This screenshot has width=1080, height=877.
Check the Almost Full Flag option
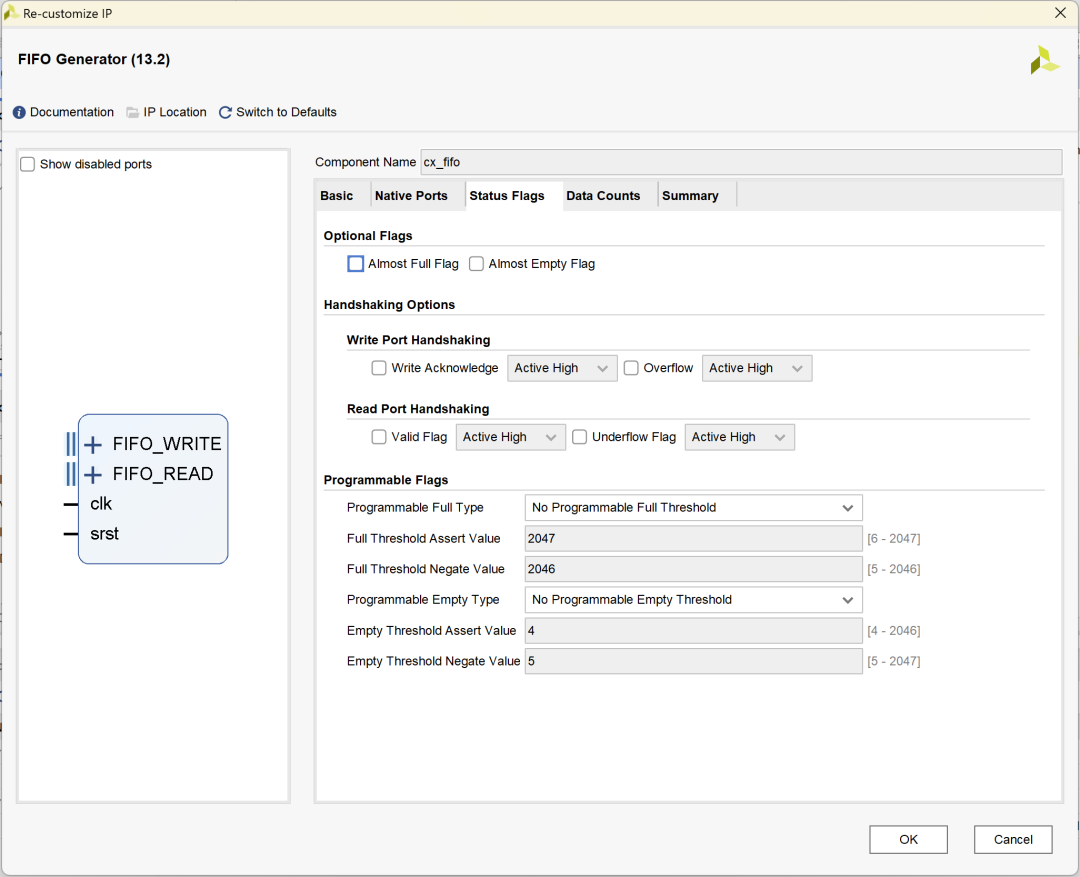click(355, 264)
